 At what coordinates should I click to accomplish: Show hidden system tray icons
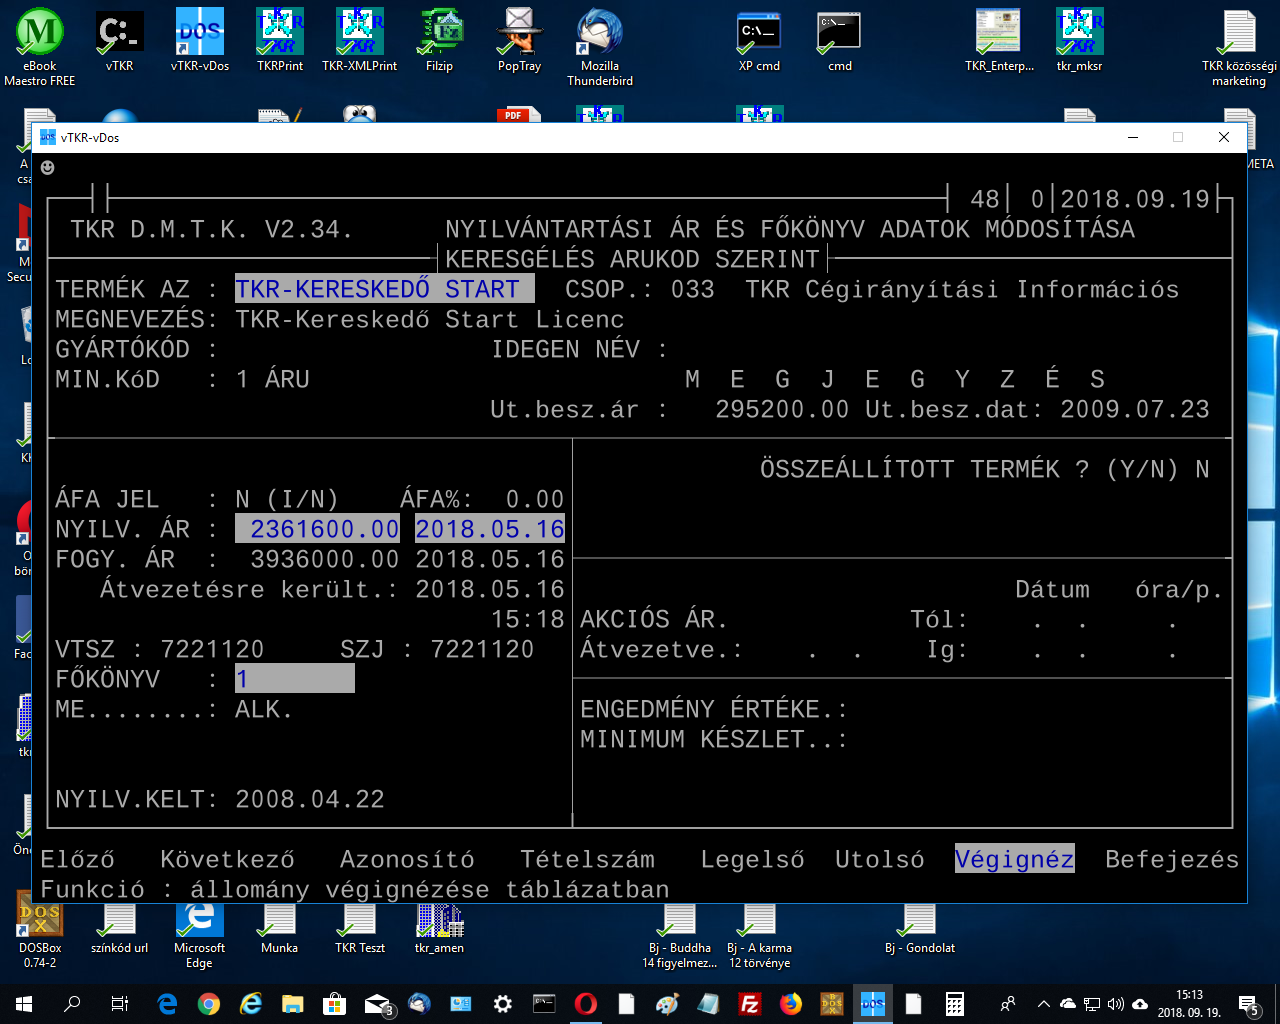coord(1043,1004)
